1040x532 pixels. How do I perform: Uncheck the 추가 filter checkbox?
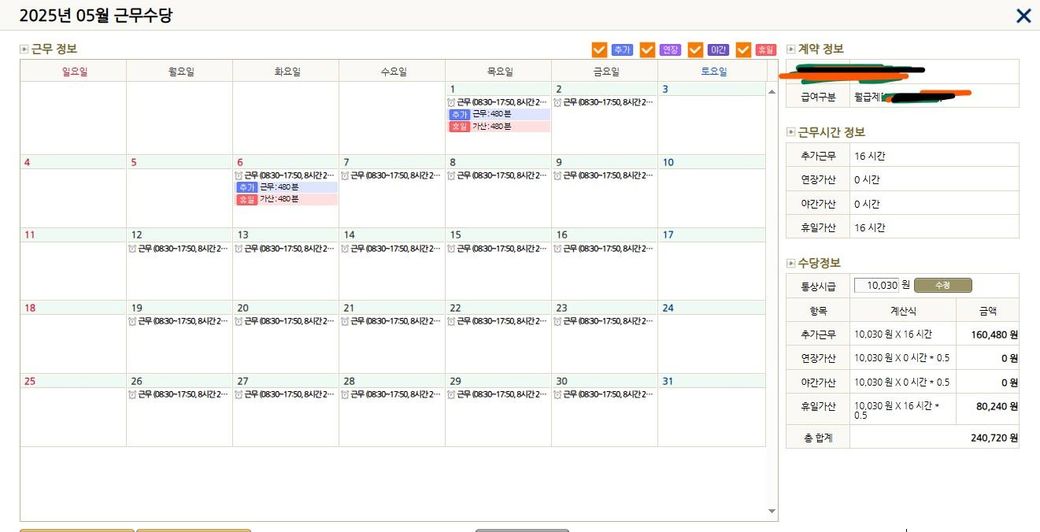point(599,49)
